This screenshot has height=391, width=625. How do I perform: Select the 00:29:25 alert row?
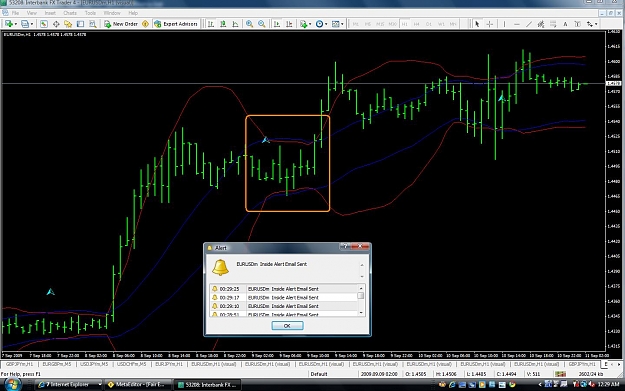tap(284, 289)
